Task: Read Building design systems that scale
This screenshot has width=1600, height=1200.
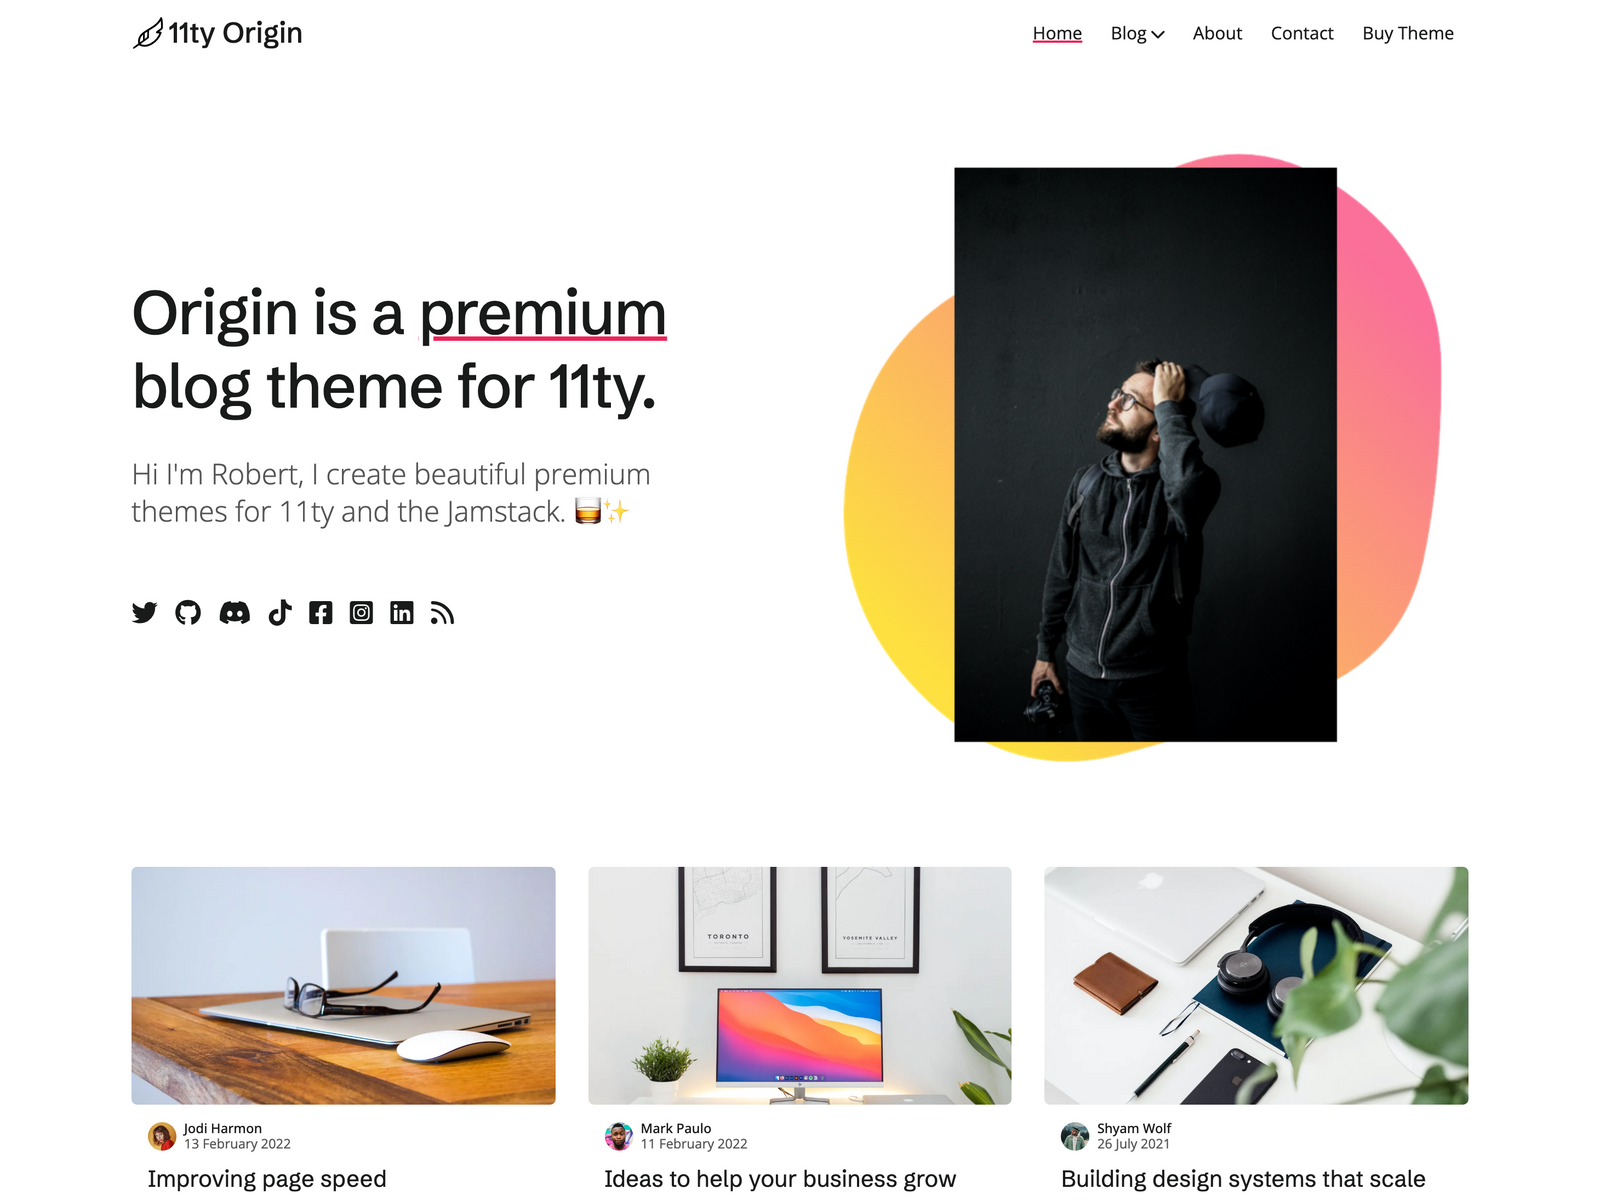Action: pos(1243,1179)
